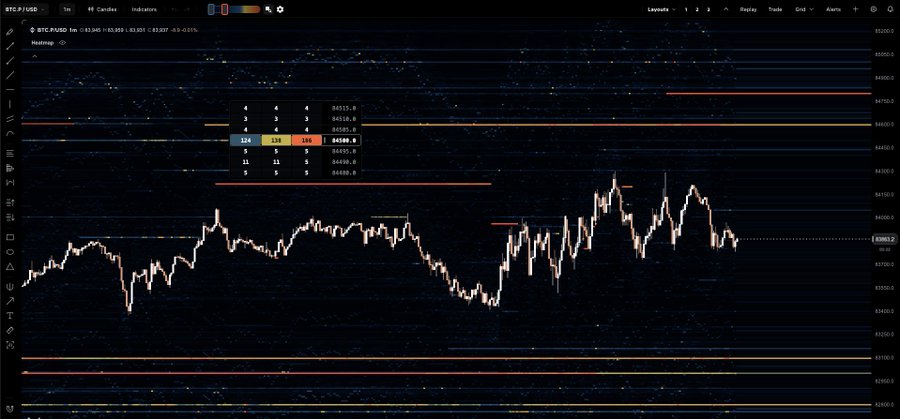This screenshot has width=900, height=419.
Task: Switch to layout 1
Action: 686,9
